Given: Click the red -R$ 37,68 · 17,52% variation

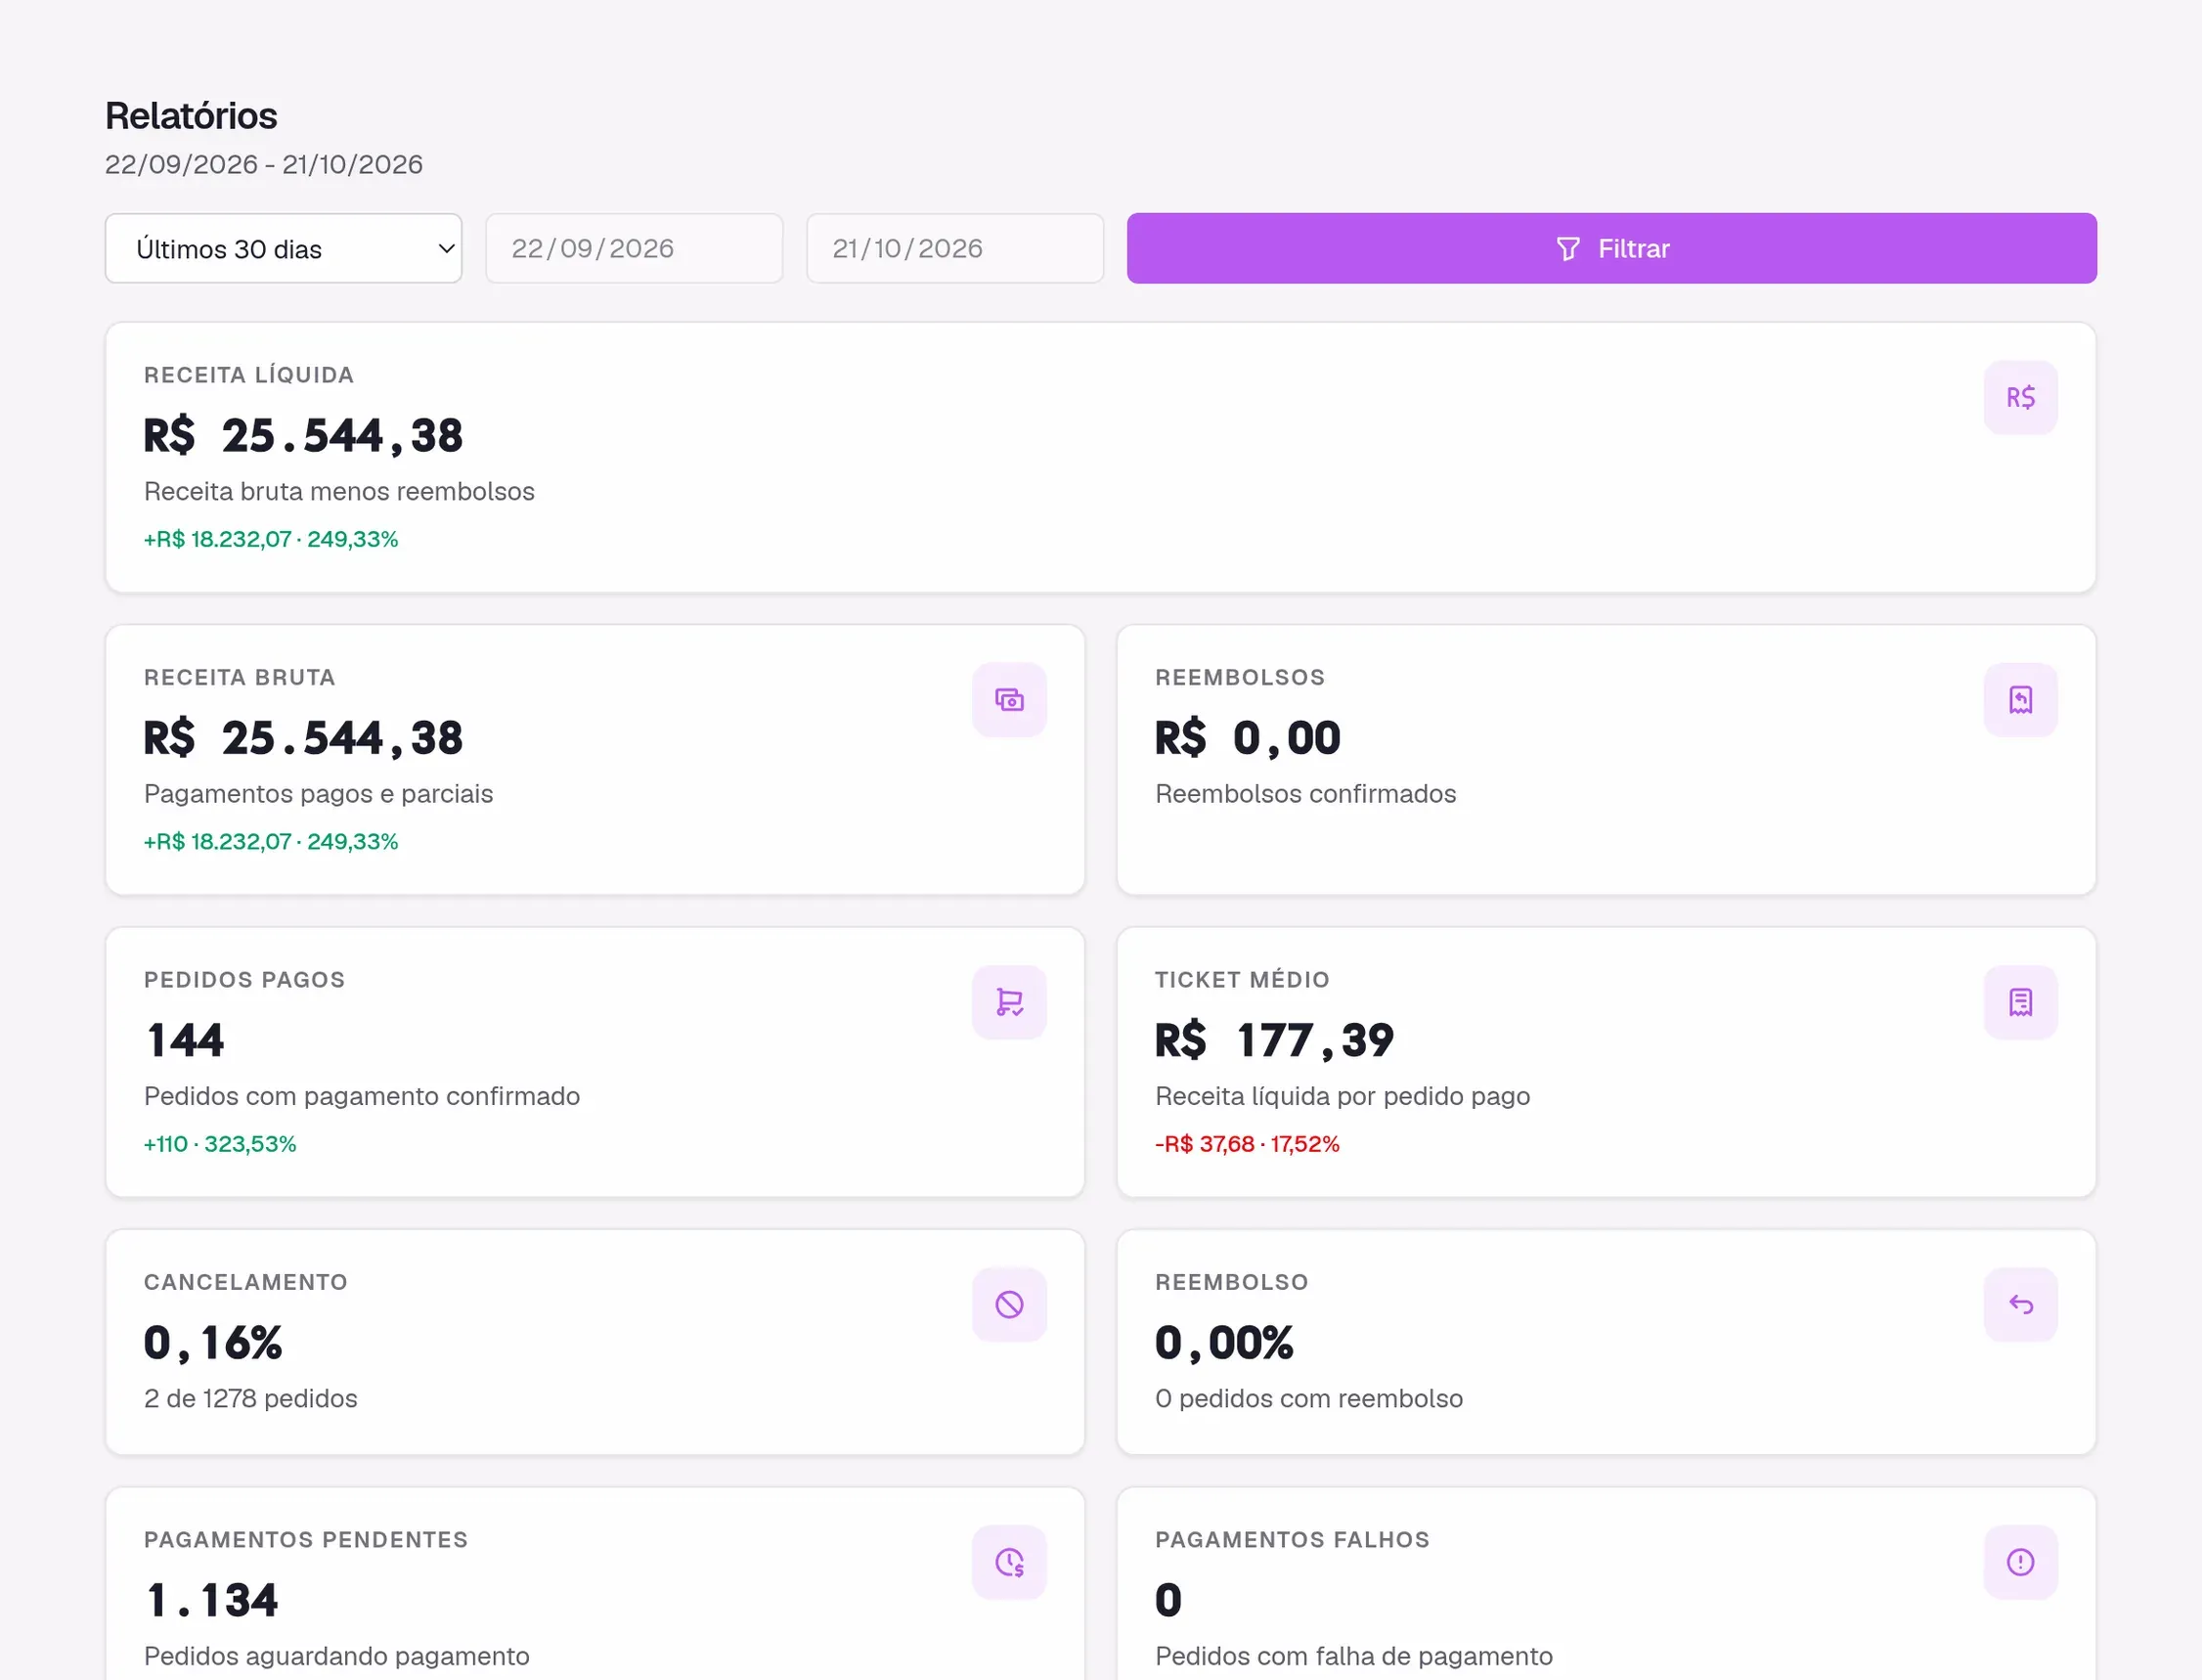Looking at the screenshot, I should point(1247,1144).
